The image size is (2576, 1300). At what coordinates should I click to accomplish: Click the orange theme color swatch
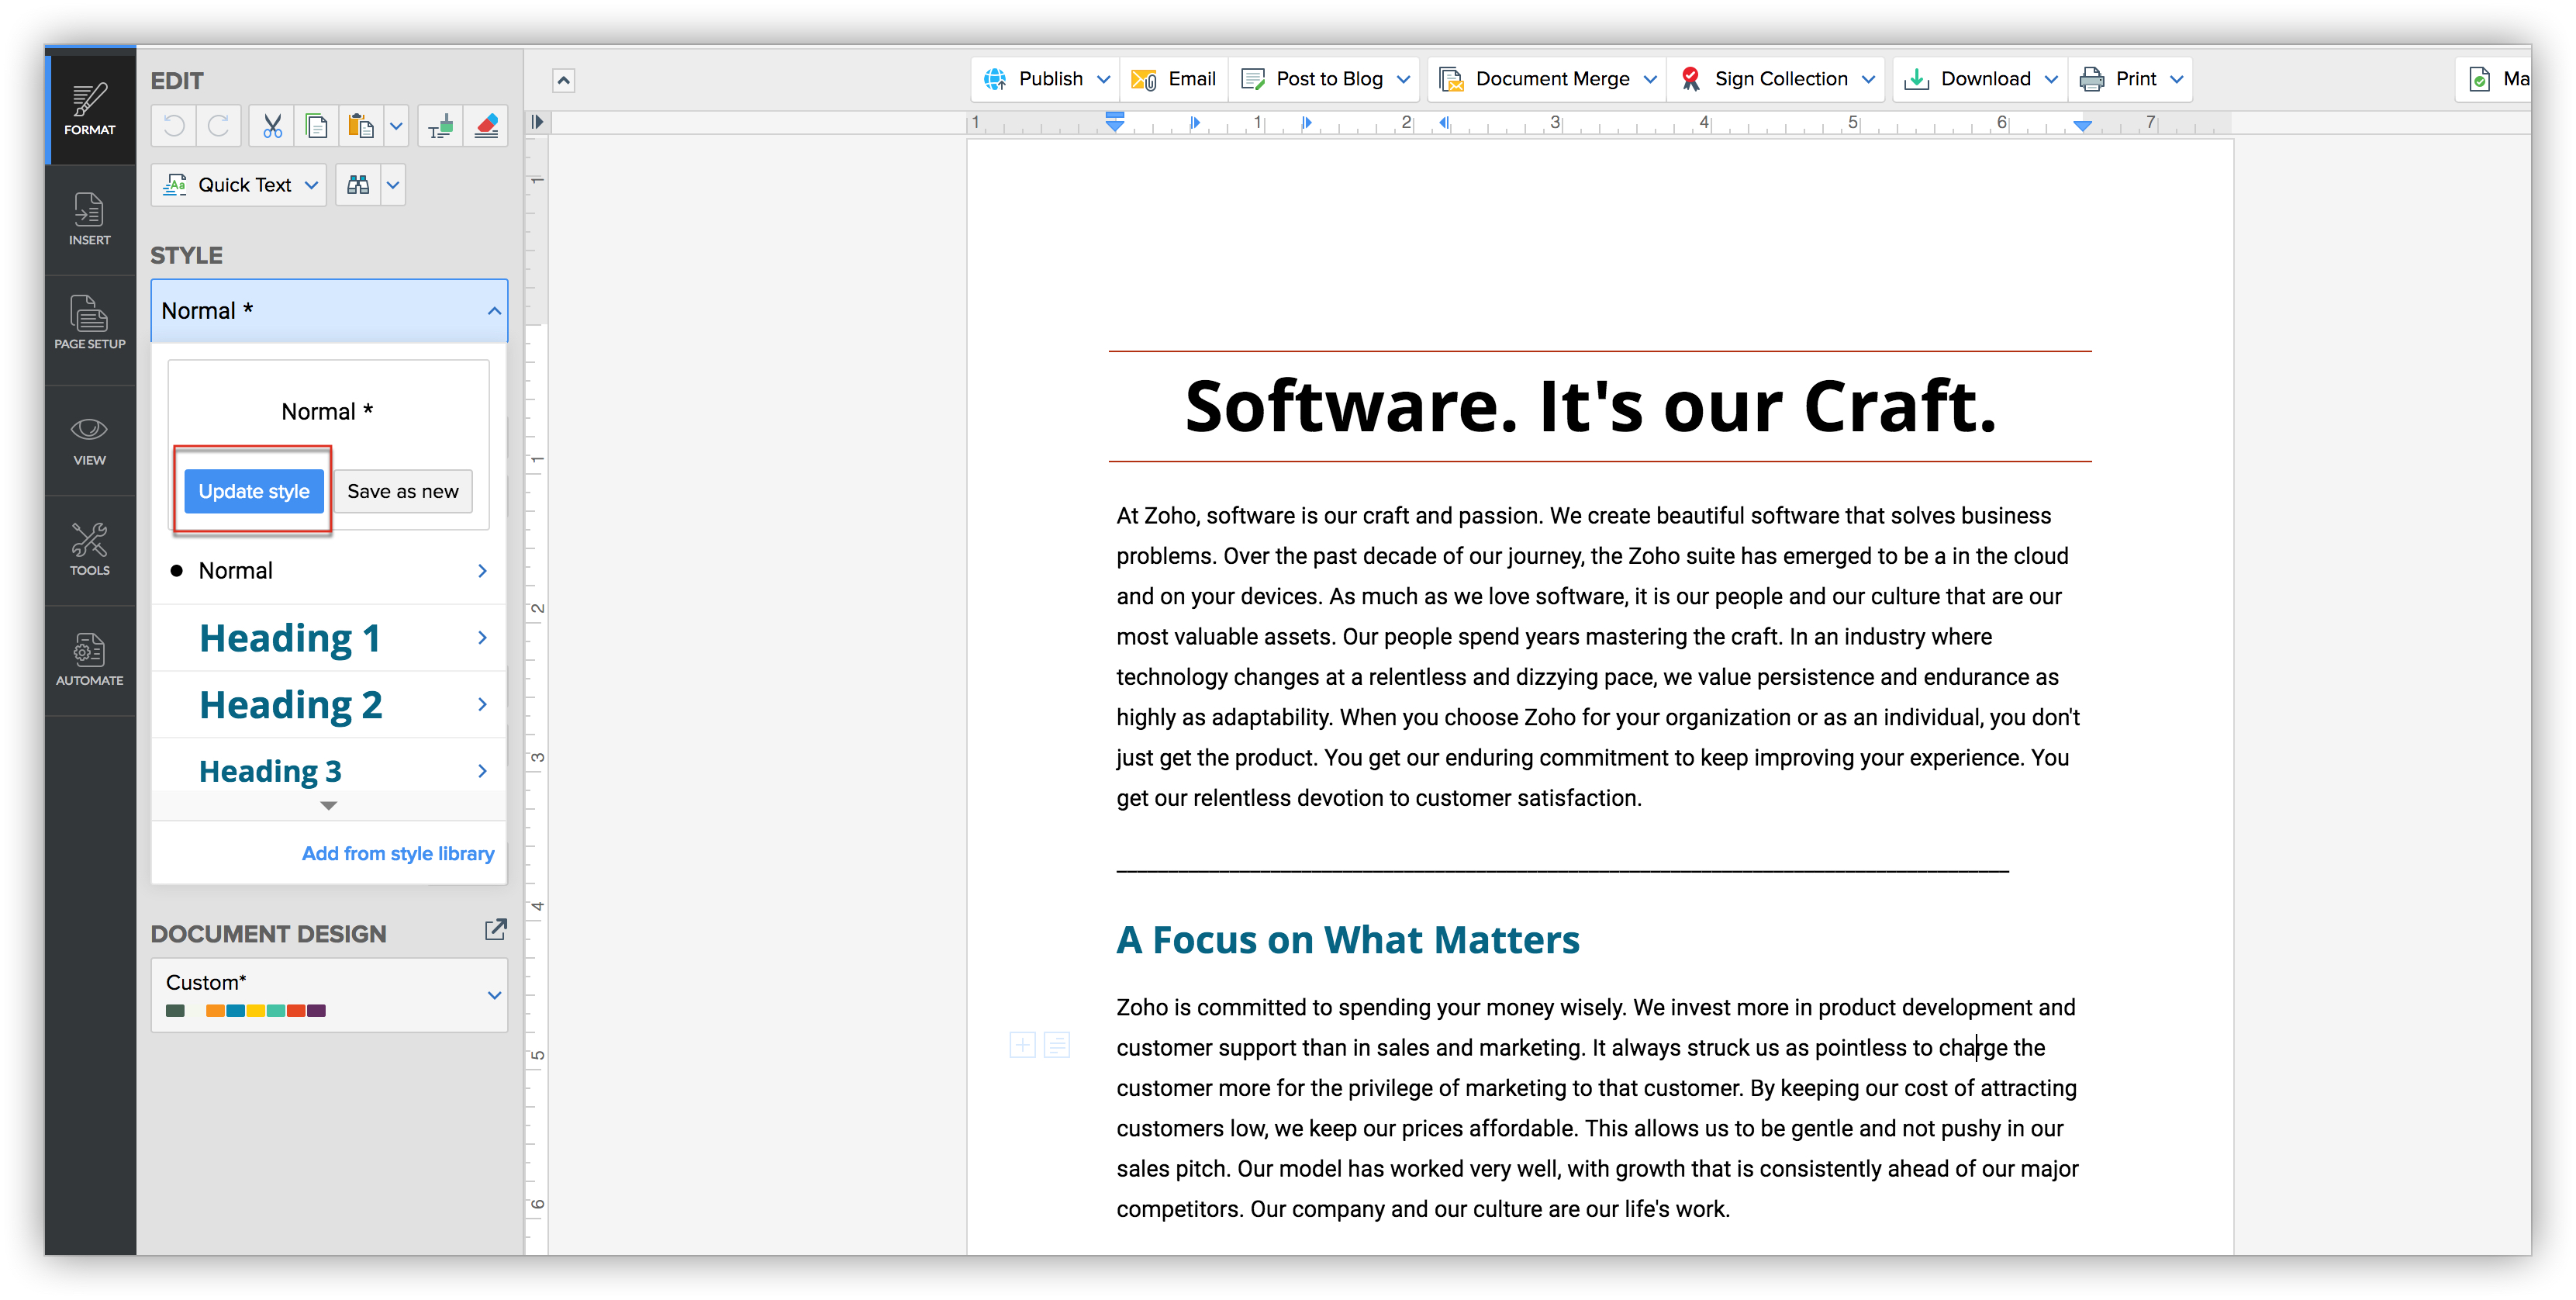215,1011
